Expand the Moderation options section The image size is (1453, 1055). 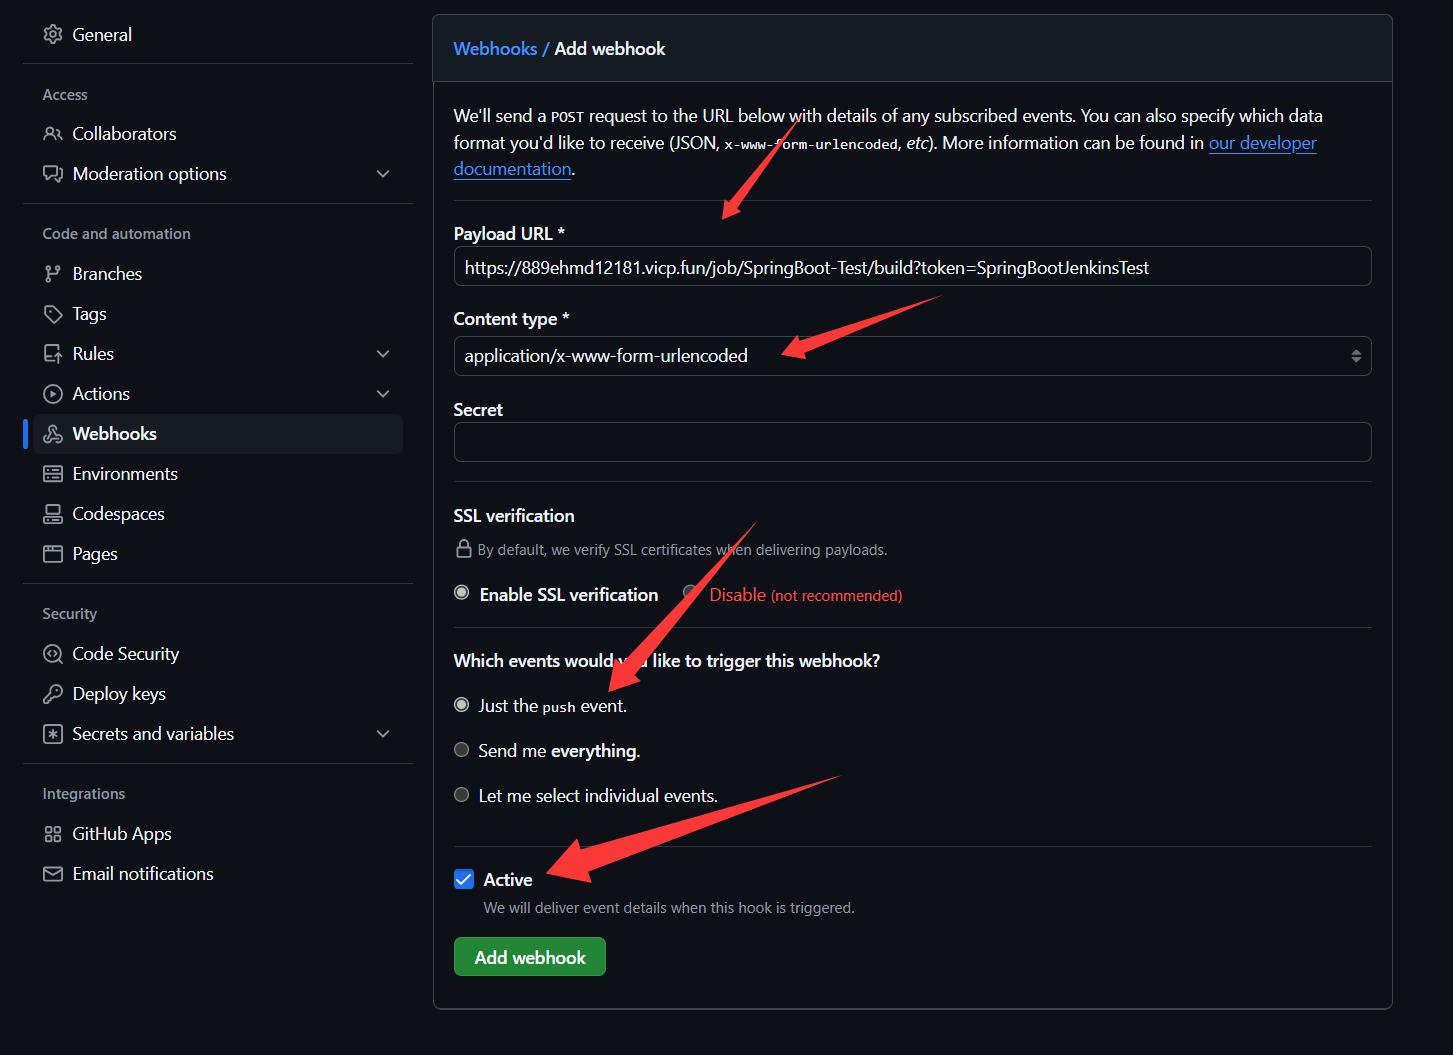tap(383, 174)
